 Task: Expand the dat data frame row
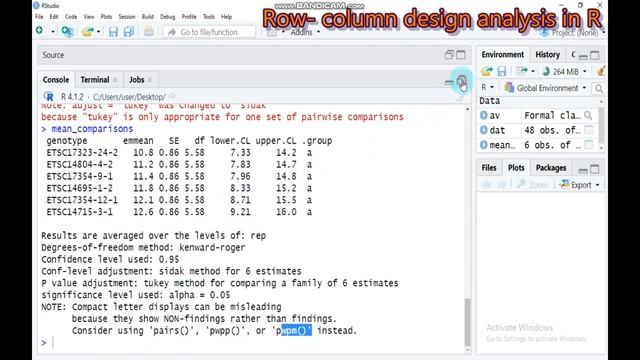click(483, 130)
